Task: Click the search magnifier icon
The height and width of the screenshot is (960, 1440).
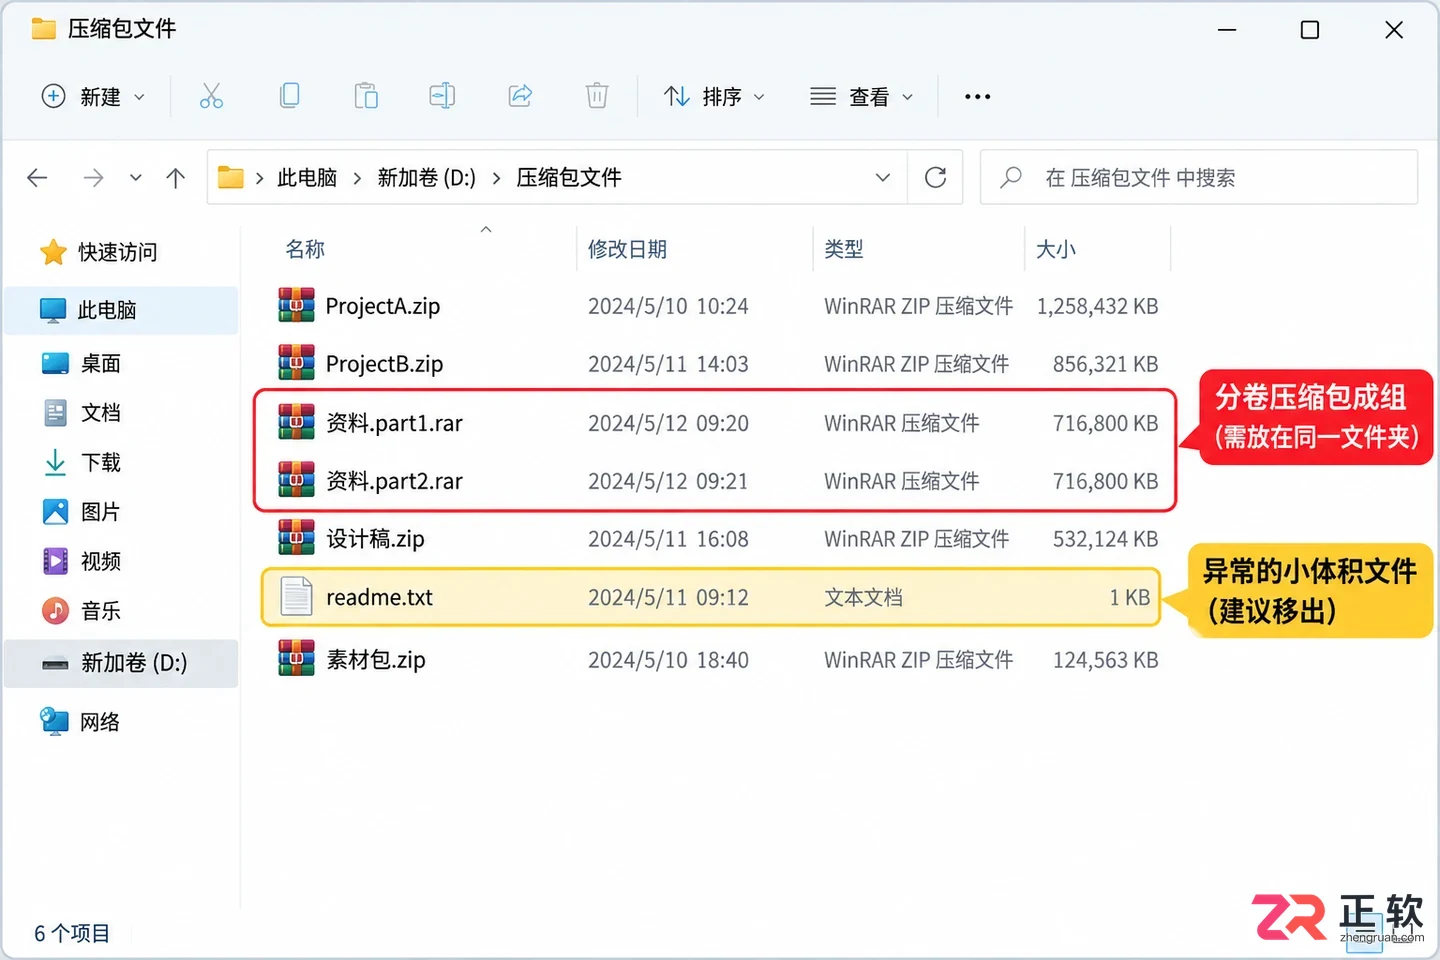Action: pyautogui.click(x=1011, y=177)
